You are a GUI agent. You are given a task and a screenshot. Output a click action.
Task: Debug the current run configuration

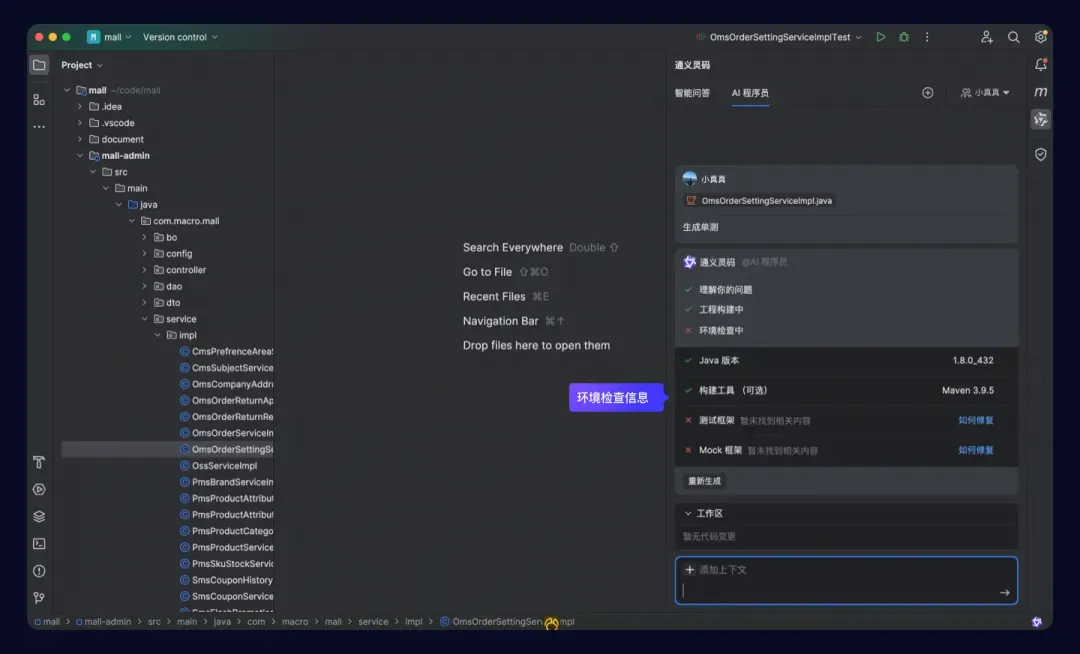click(x=904, y=37)
